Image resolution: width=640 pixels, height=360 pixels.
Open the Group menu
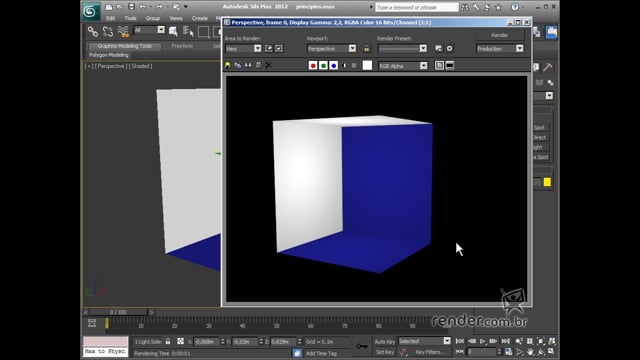(x=153, y=18)
